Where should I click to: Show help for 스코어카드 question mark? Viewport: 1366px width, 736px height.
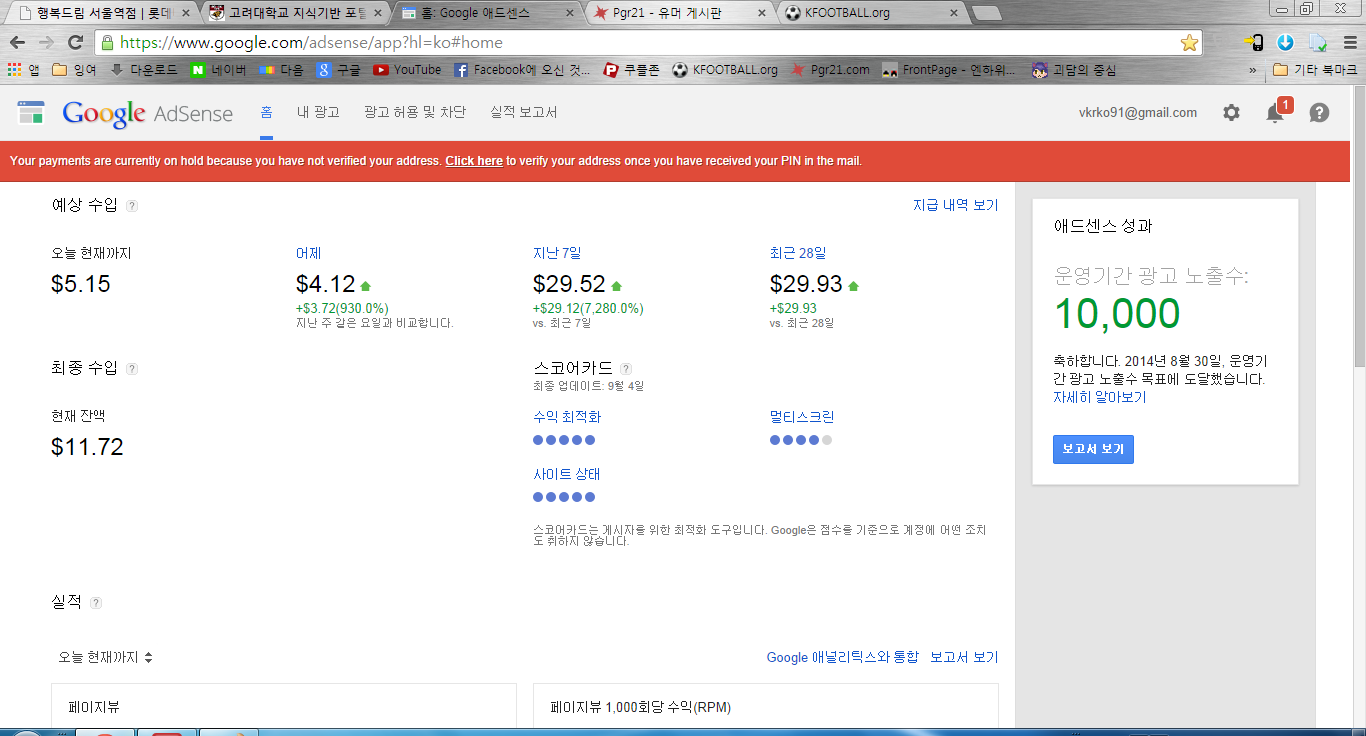tap(626, 369)
